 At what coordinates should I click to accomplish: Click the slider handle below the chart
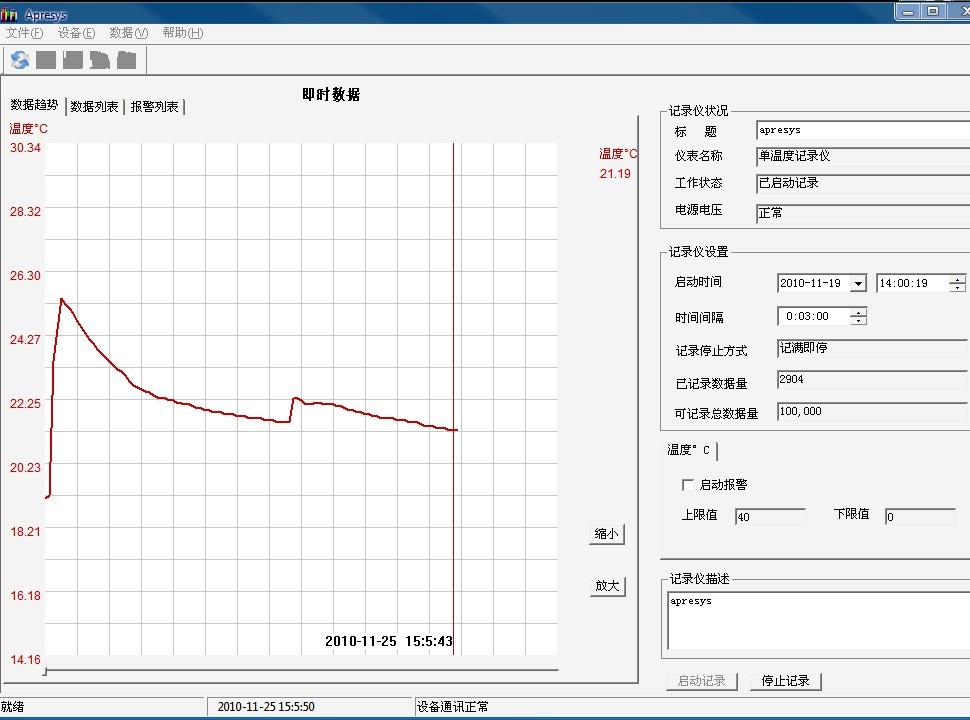pyautogui.click(x=45, y=670)
